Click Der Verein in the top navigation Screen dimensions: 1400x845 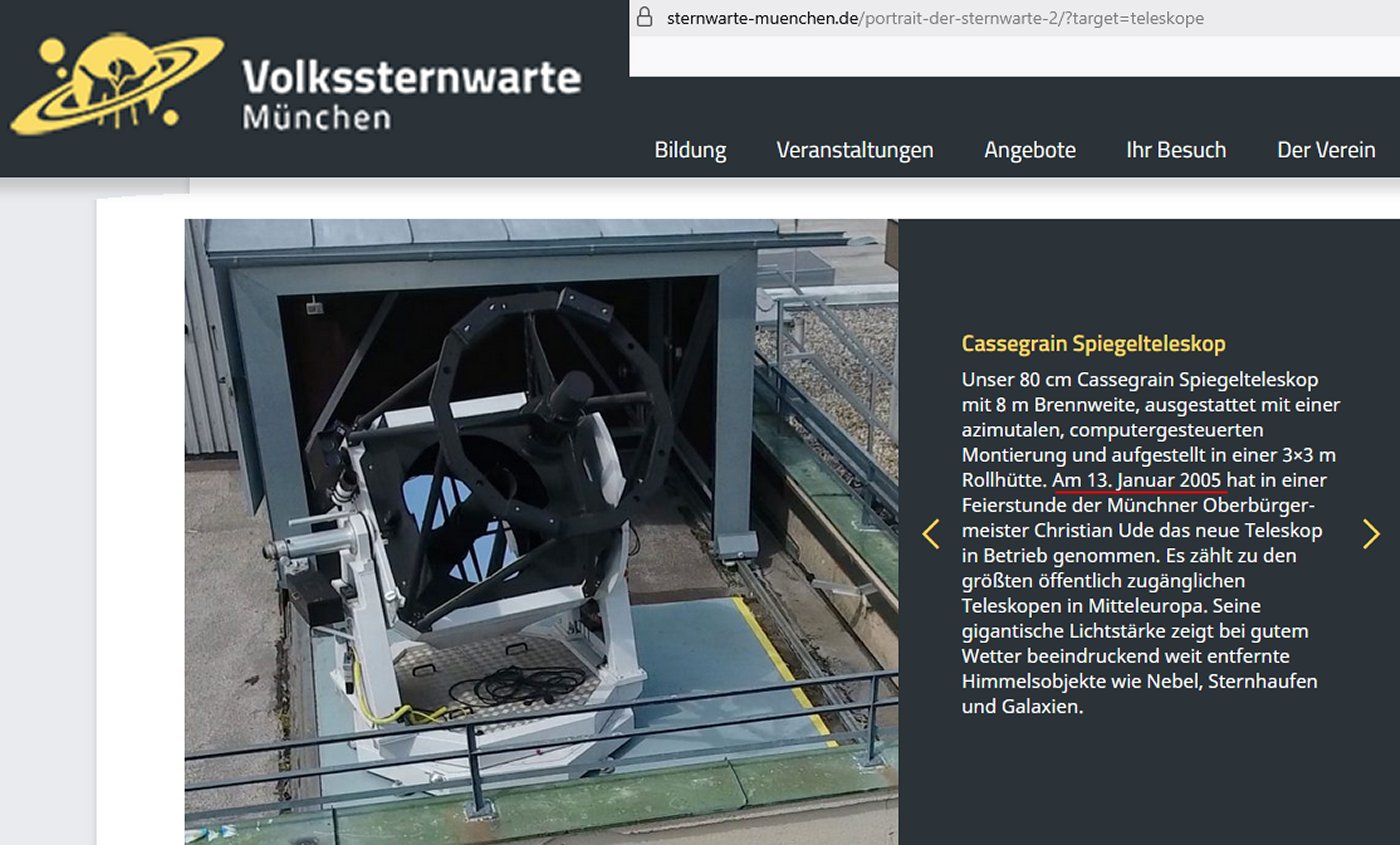coord(1325,150)
